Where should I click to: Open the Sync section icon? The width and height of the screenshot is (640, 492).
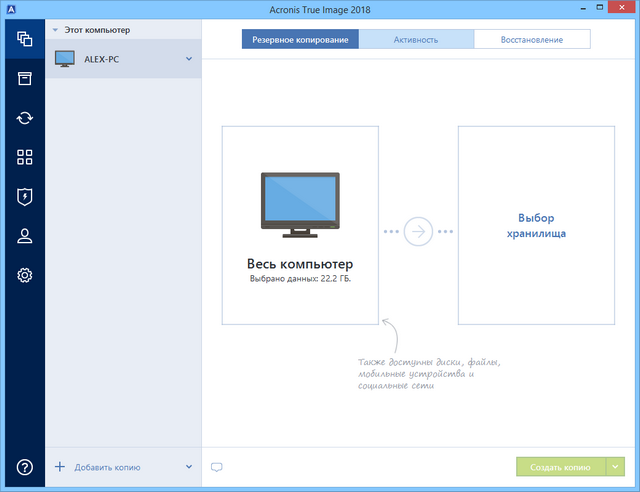pos(24,118)
